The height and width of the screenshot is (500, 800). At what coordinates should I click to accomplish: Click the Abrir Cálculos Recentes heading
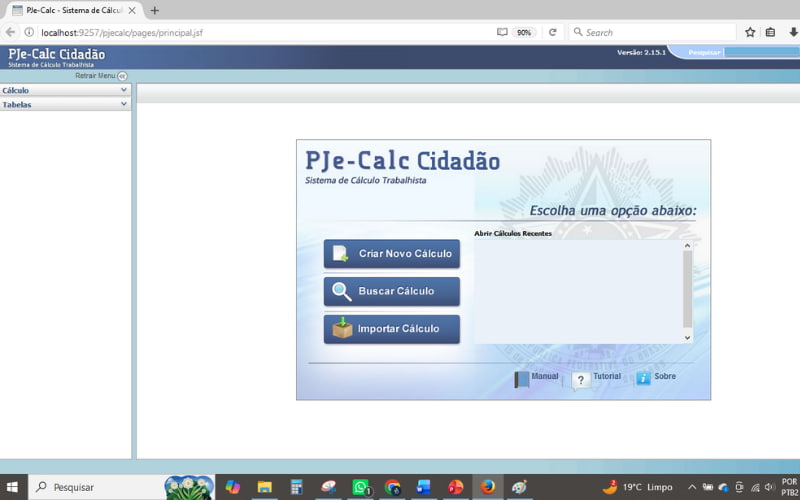(x=513, y=233)
